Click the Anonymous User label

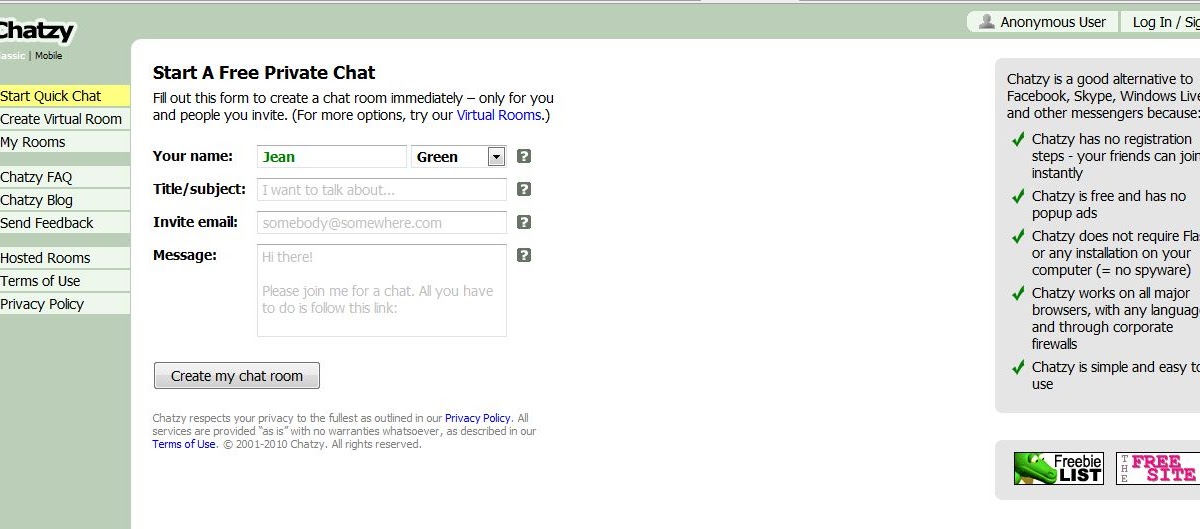(x=1053, y=22)
